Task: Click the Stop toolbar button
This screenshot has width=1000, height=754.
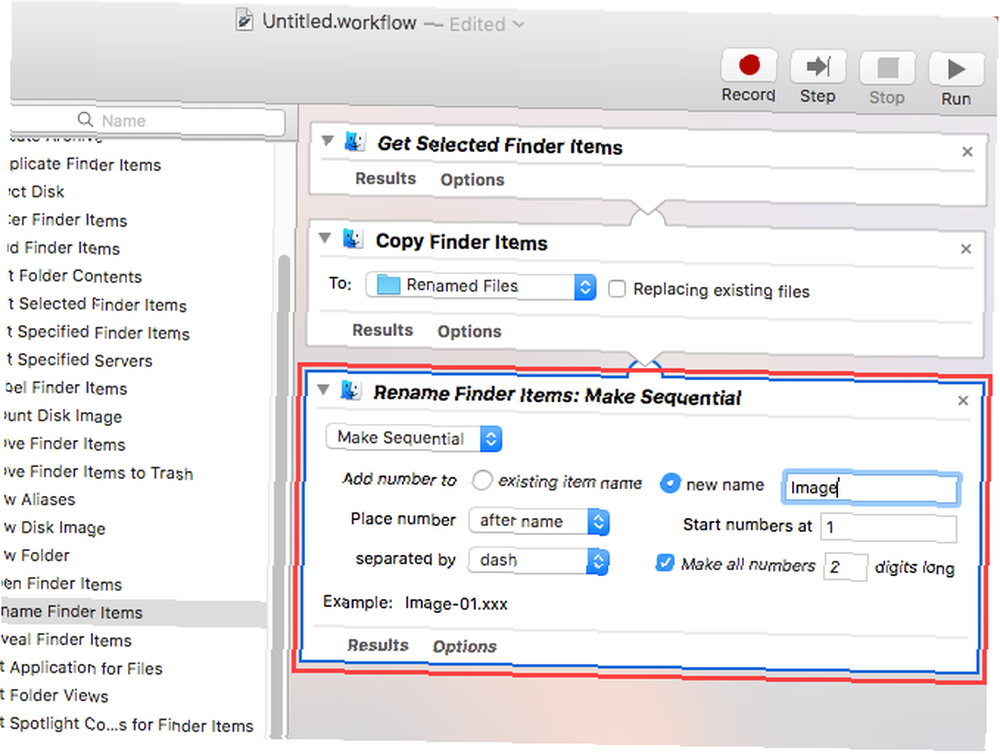Action: [887, 68]
